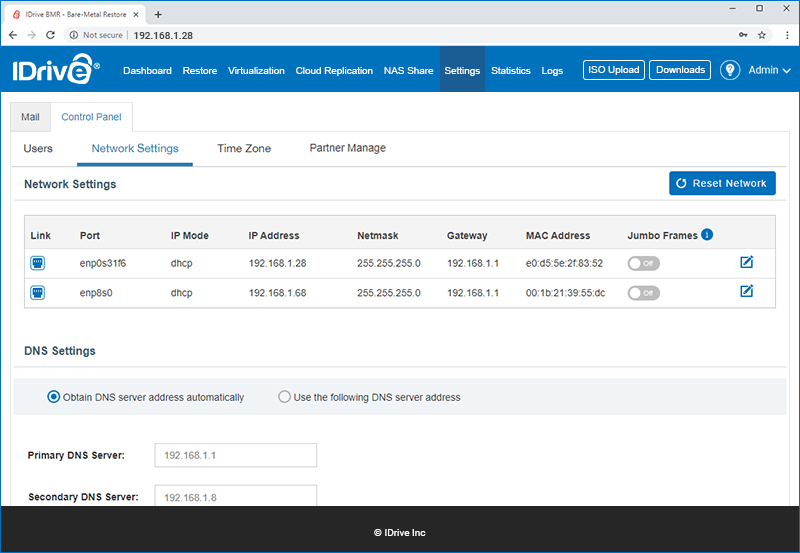The width and height of the screenshot is (800, 553).
Task: Reload the page in the browser
Action: click(50, 35)
